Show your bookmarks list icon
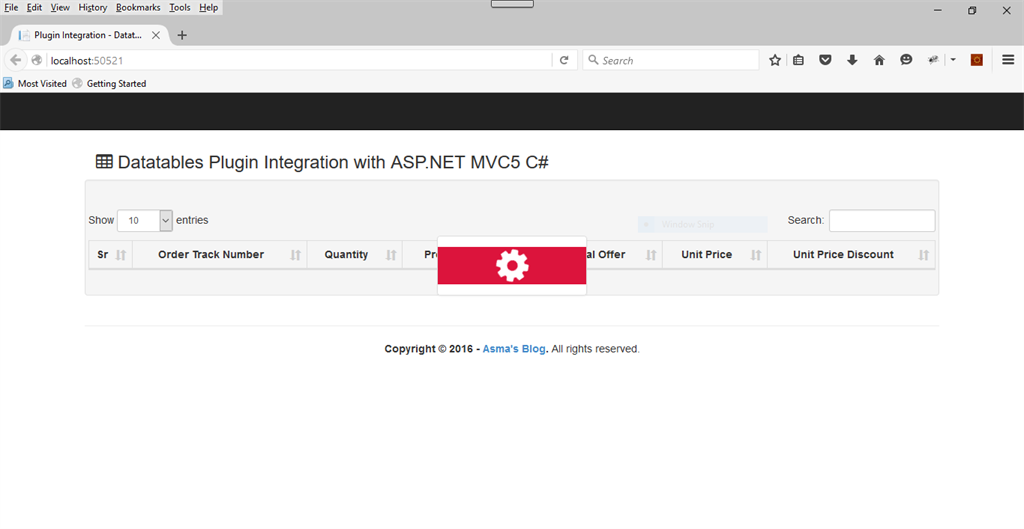The height and width of the screenshot is (529, 1024). click(x=798, y=60)
